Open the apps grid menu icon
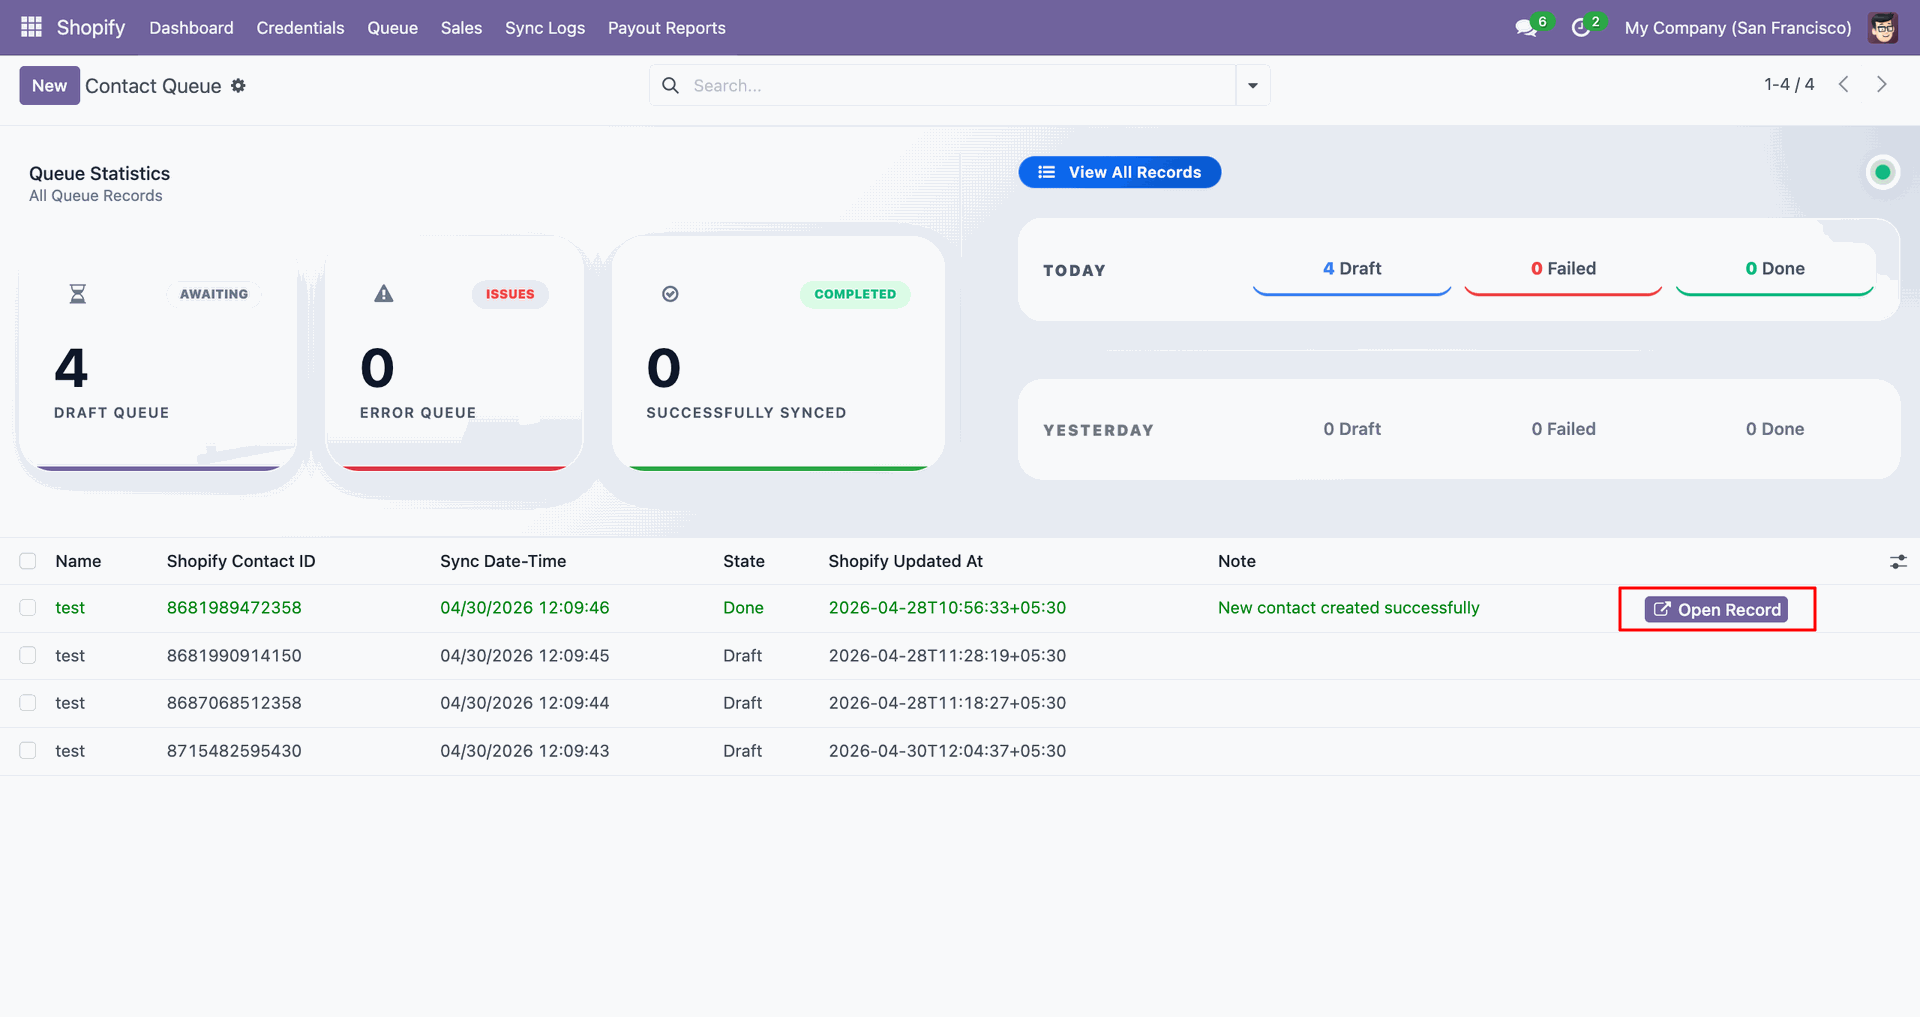Viewport: 1920px width, 1017px height. (31, 27)
